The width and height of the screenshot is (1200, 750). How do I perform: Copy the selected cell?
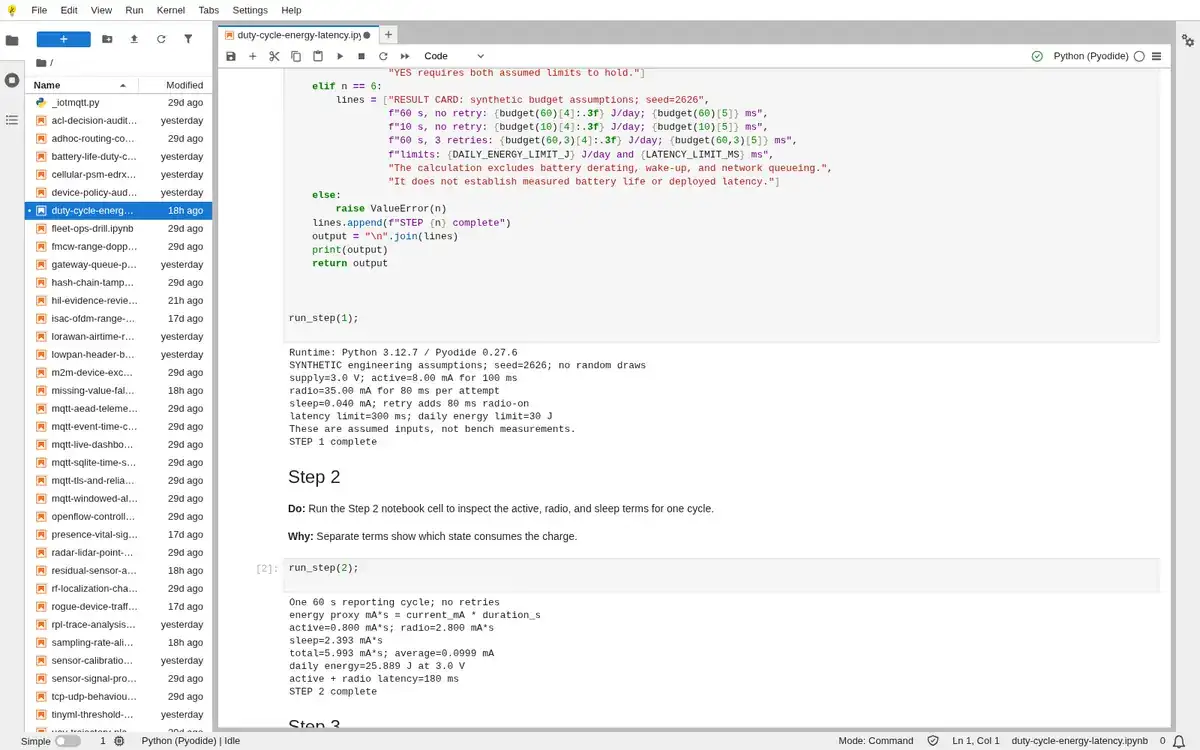[296, 56]
